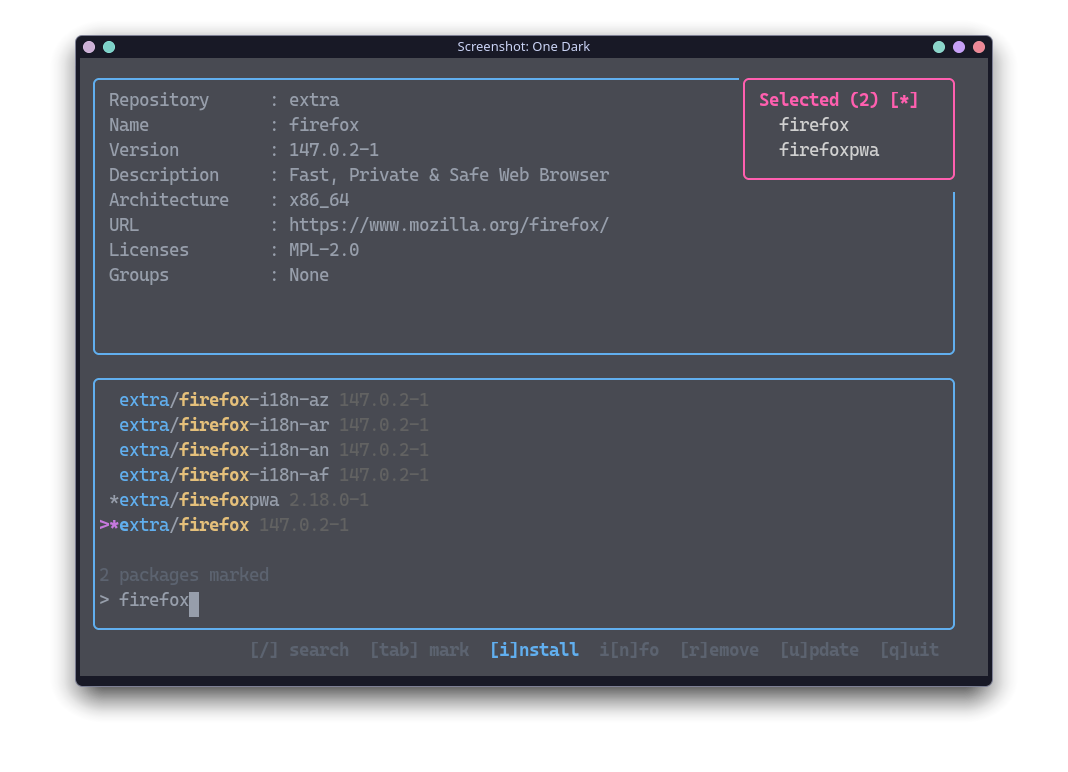The height and width of the screenshot is (772, 1068).
Task: Click firefox in the Selected panel
Action: 814,124
